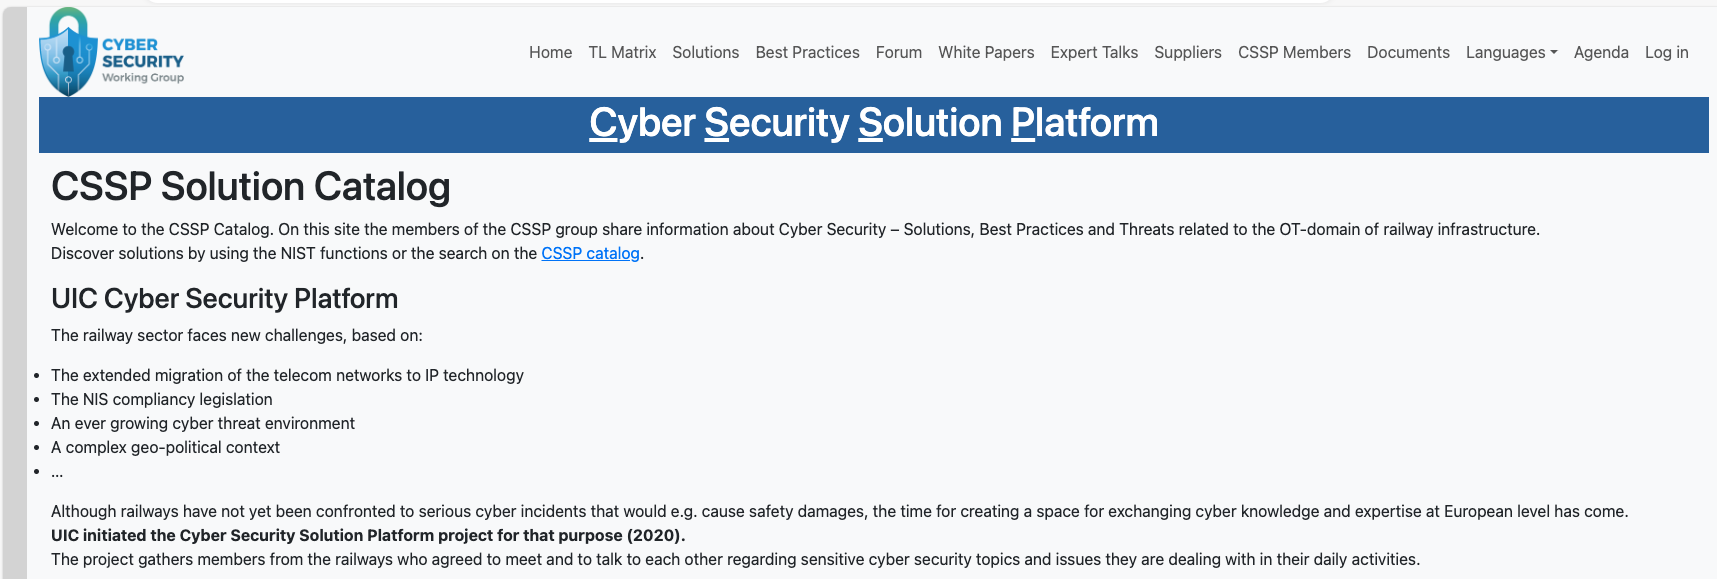Image resolution: width=1717 pixels, height=579 pixels.
Task: Click the UIC Cyber Security Platform heading
Action: [x=225, y=298]
